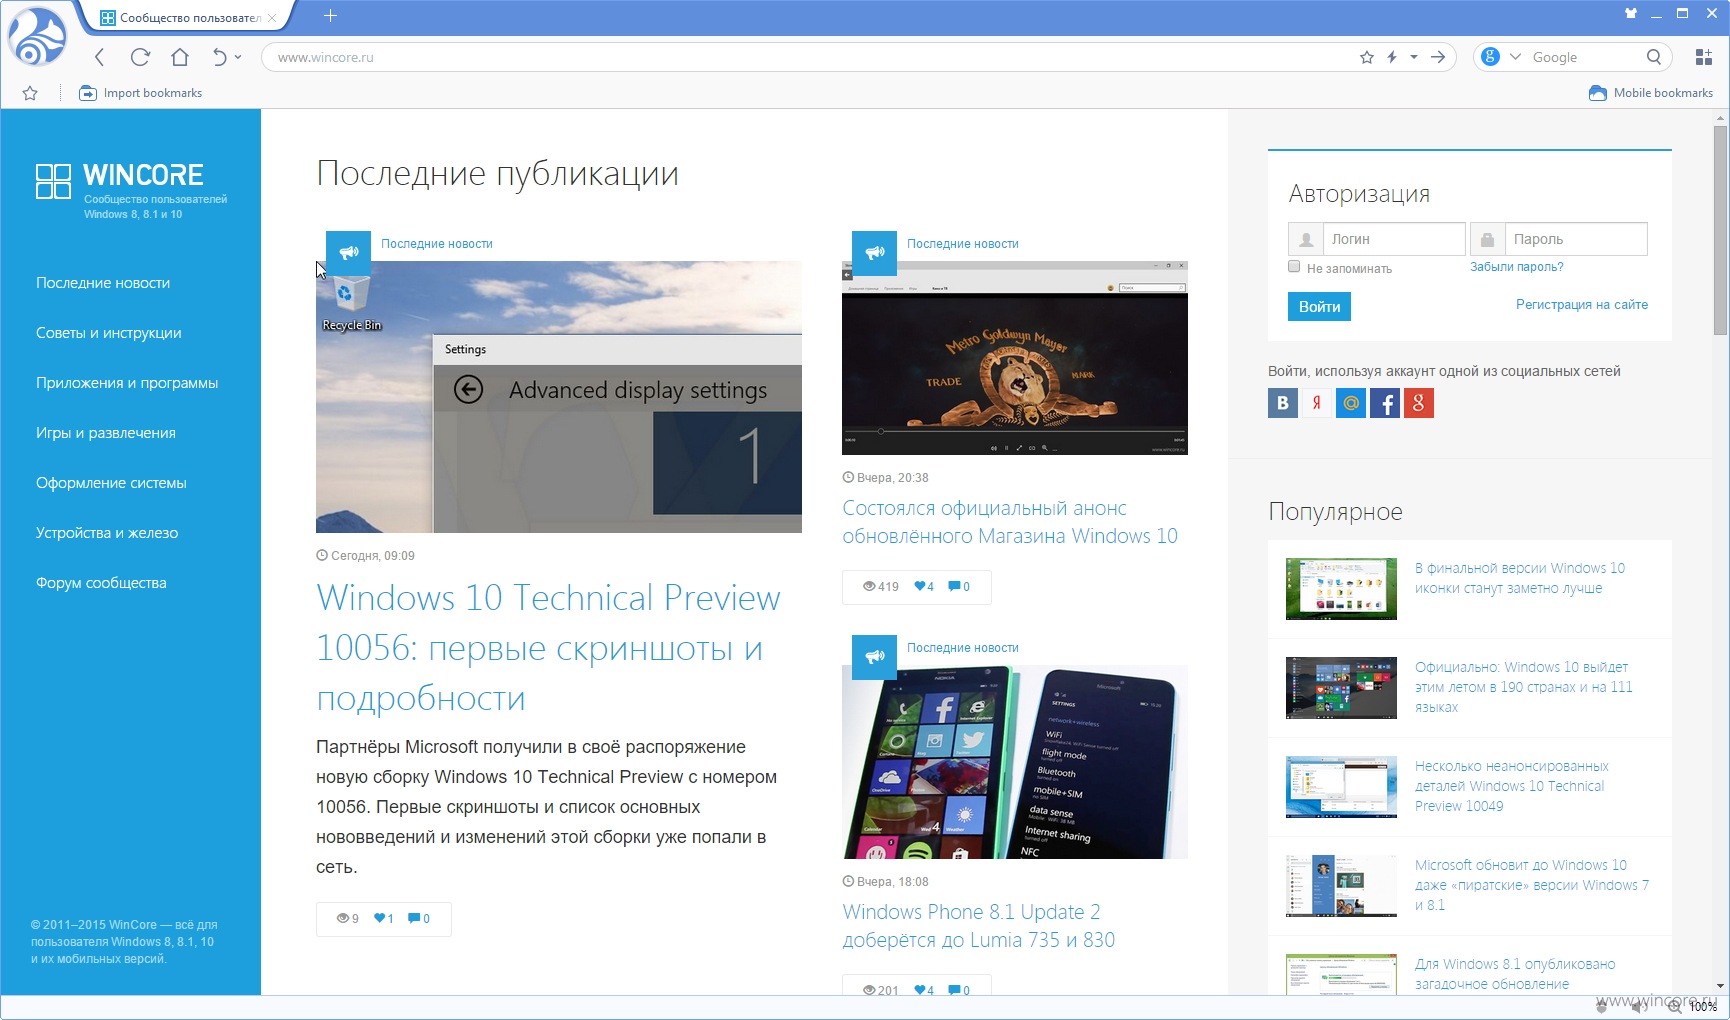Open Регистрация на сайте link
The width and height of the screenshot is (1730, 1020).
point(1581,304)
